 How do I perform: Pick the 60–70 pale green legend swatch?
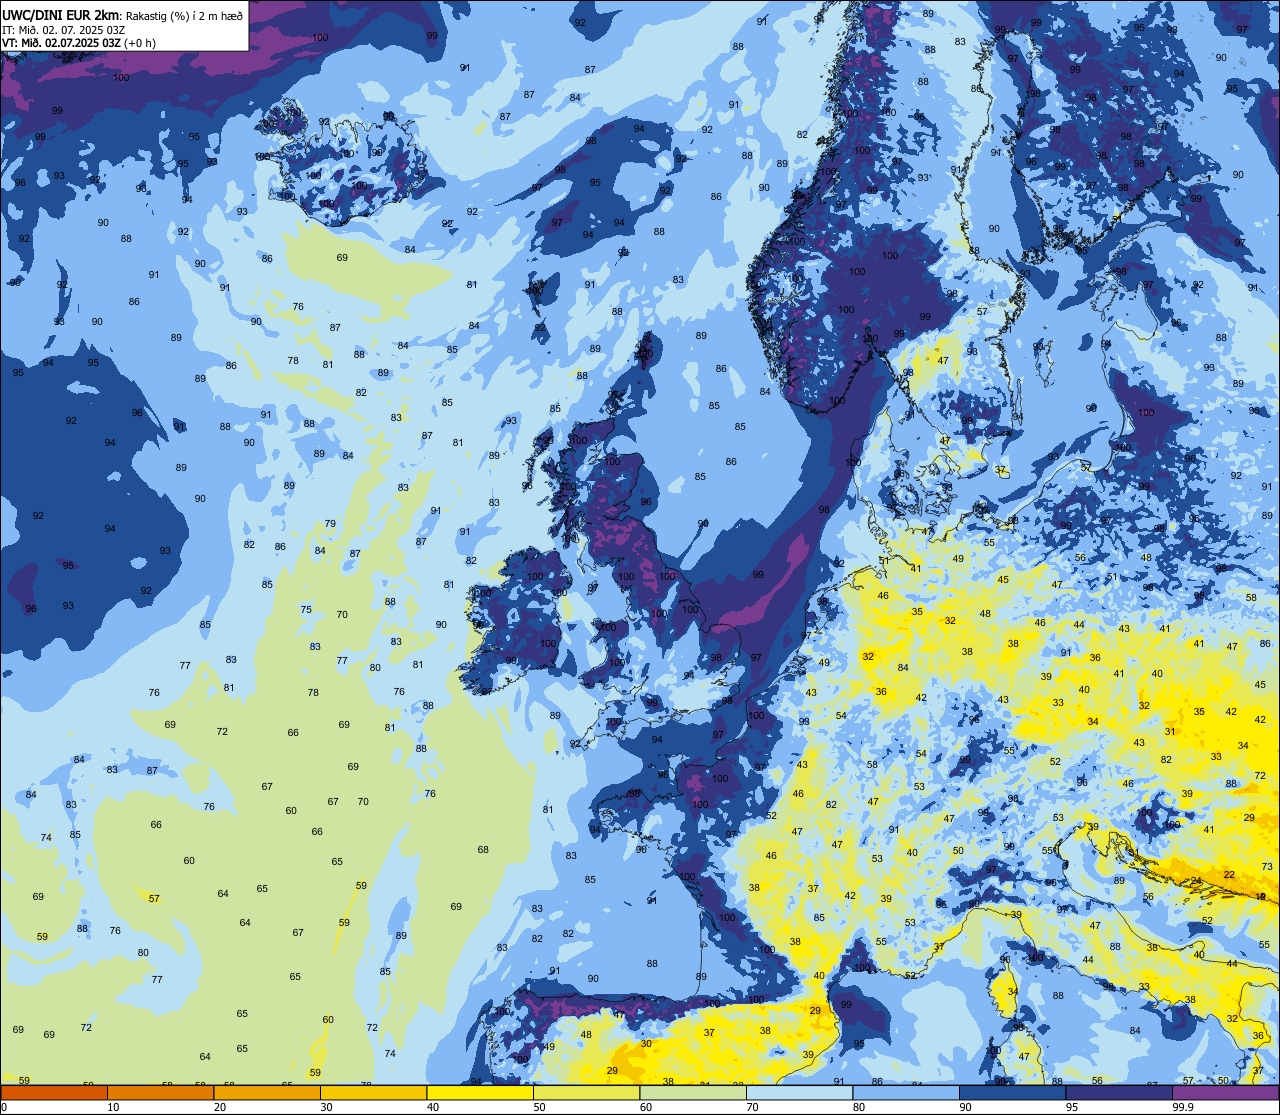(693, 1093)
